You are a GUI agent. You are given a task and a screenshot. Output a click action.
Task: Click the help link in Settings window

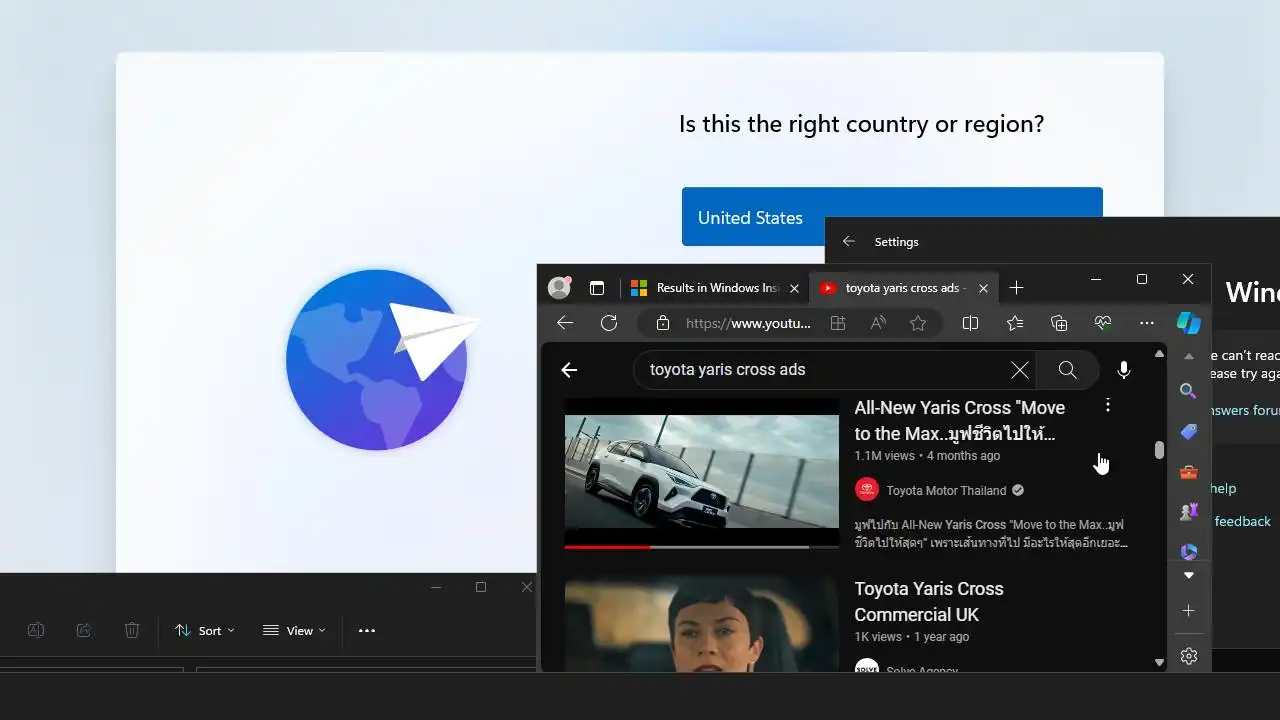(x=1222, y=488)
